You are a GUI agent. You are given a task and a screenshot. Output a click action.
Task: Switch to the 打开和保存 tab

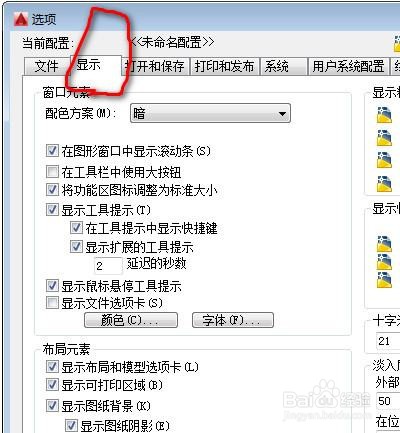(156, 66)
